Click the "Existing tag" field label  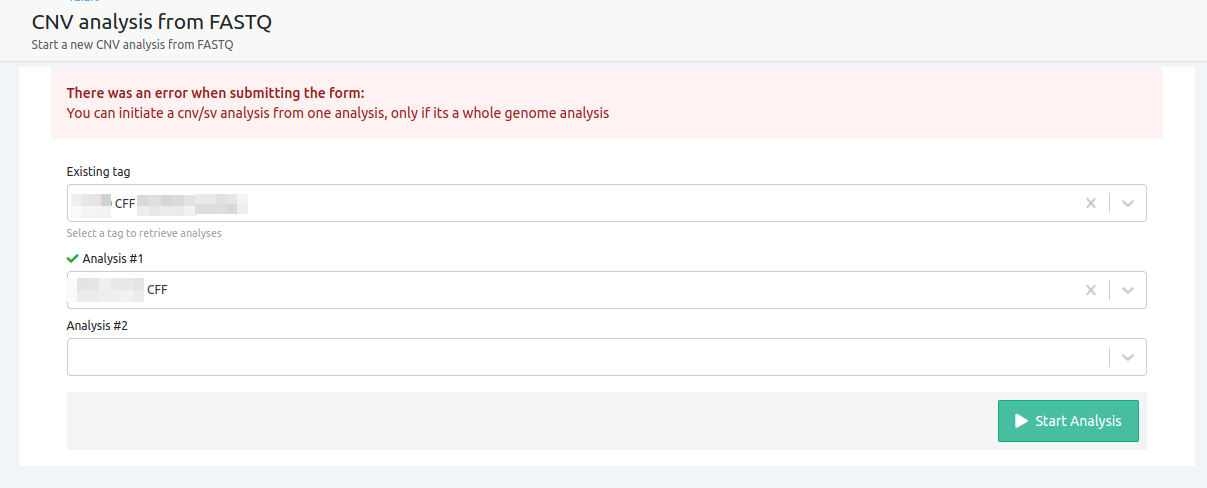pyautogui.click(x=98, y=172)
